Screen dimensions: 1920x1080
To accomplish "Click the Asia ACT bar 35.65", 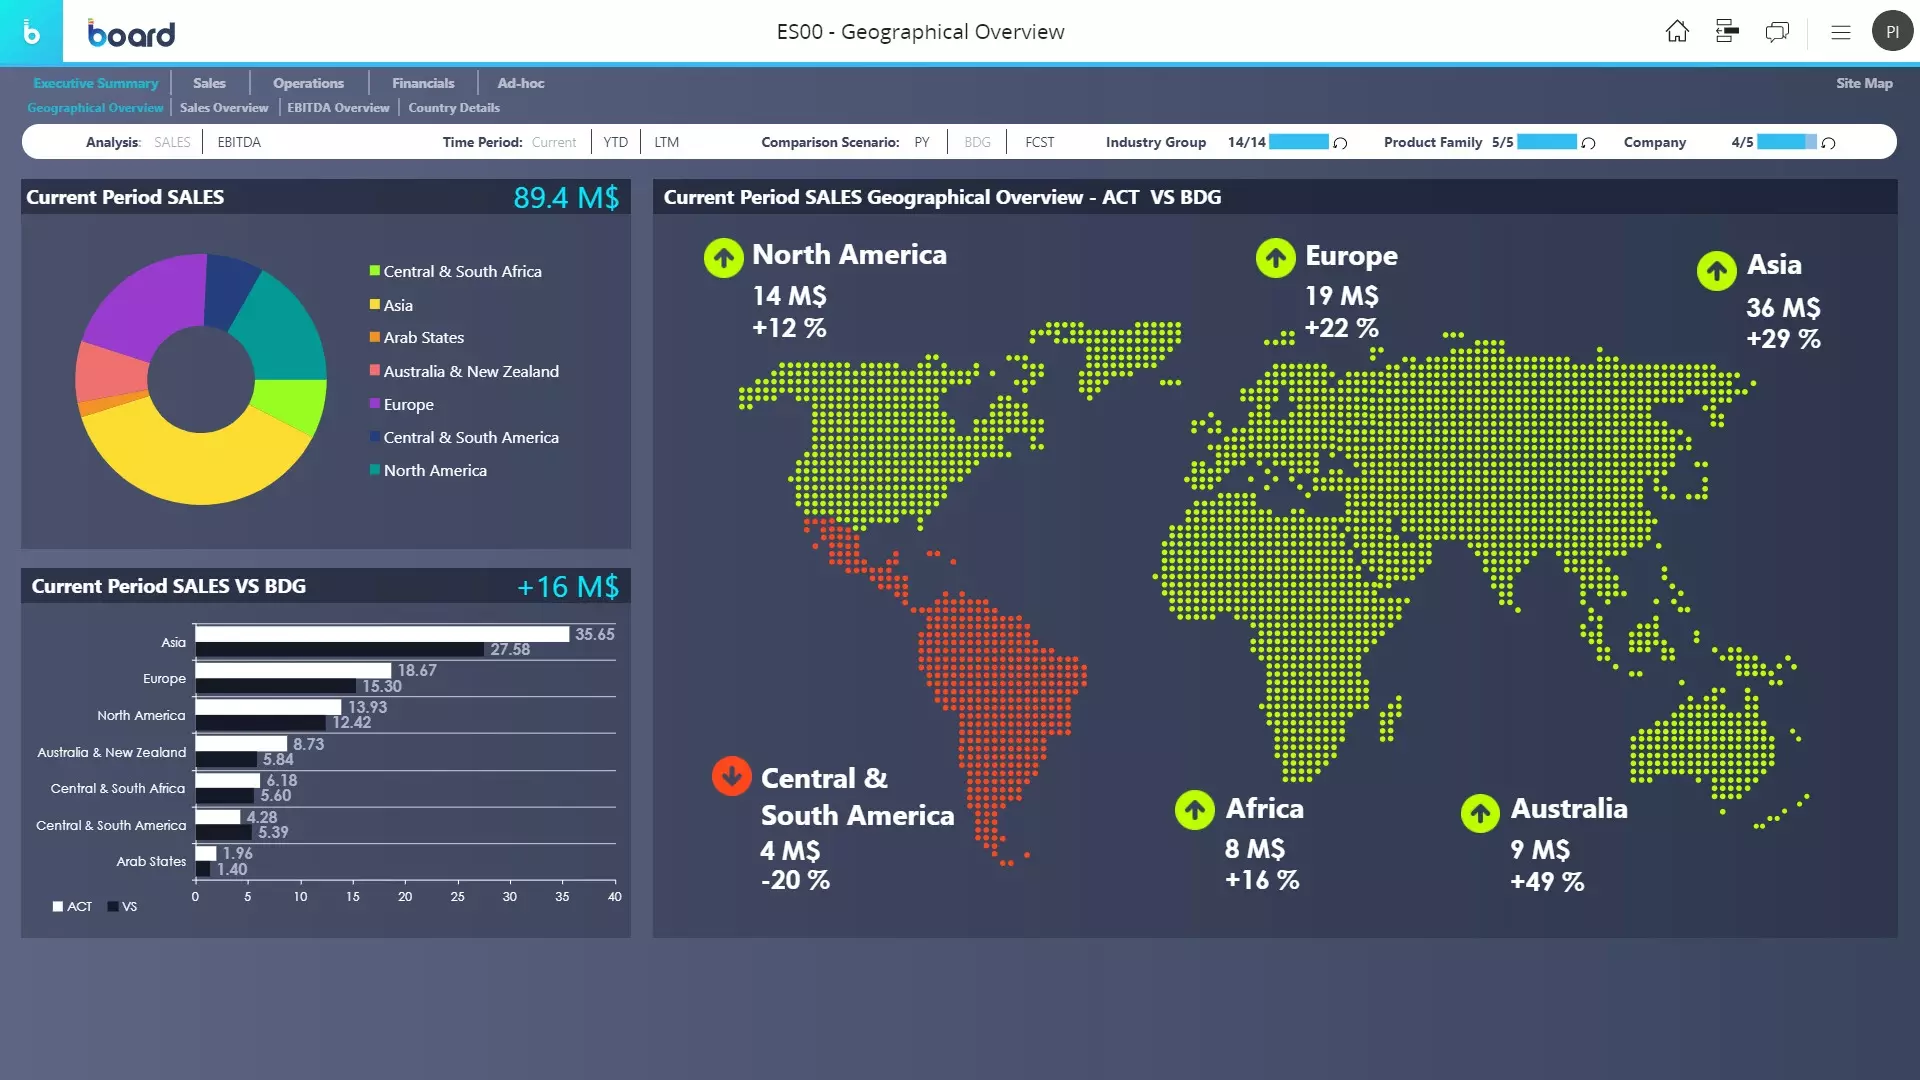I will [382, 634].
